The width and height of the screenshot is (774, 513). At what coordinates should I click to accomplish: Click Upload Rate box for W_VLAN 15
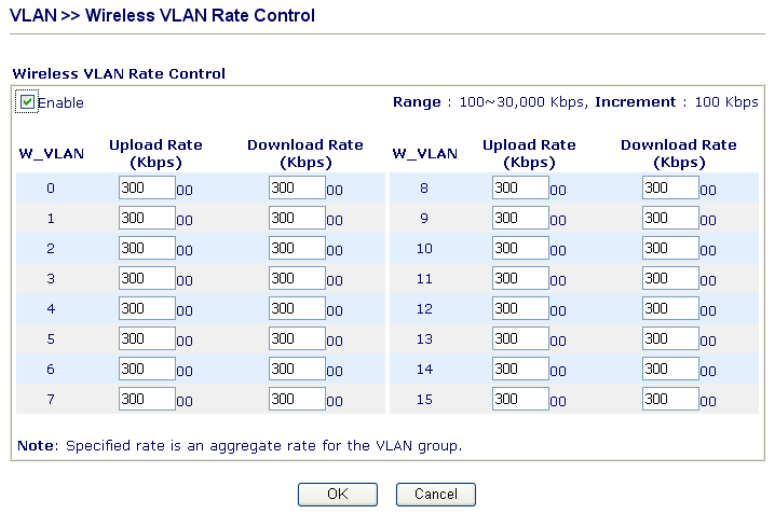click(x=520, y=398)
